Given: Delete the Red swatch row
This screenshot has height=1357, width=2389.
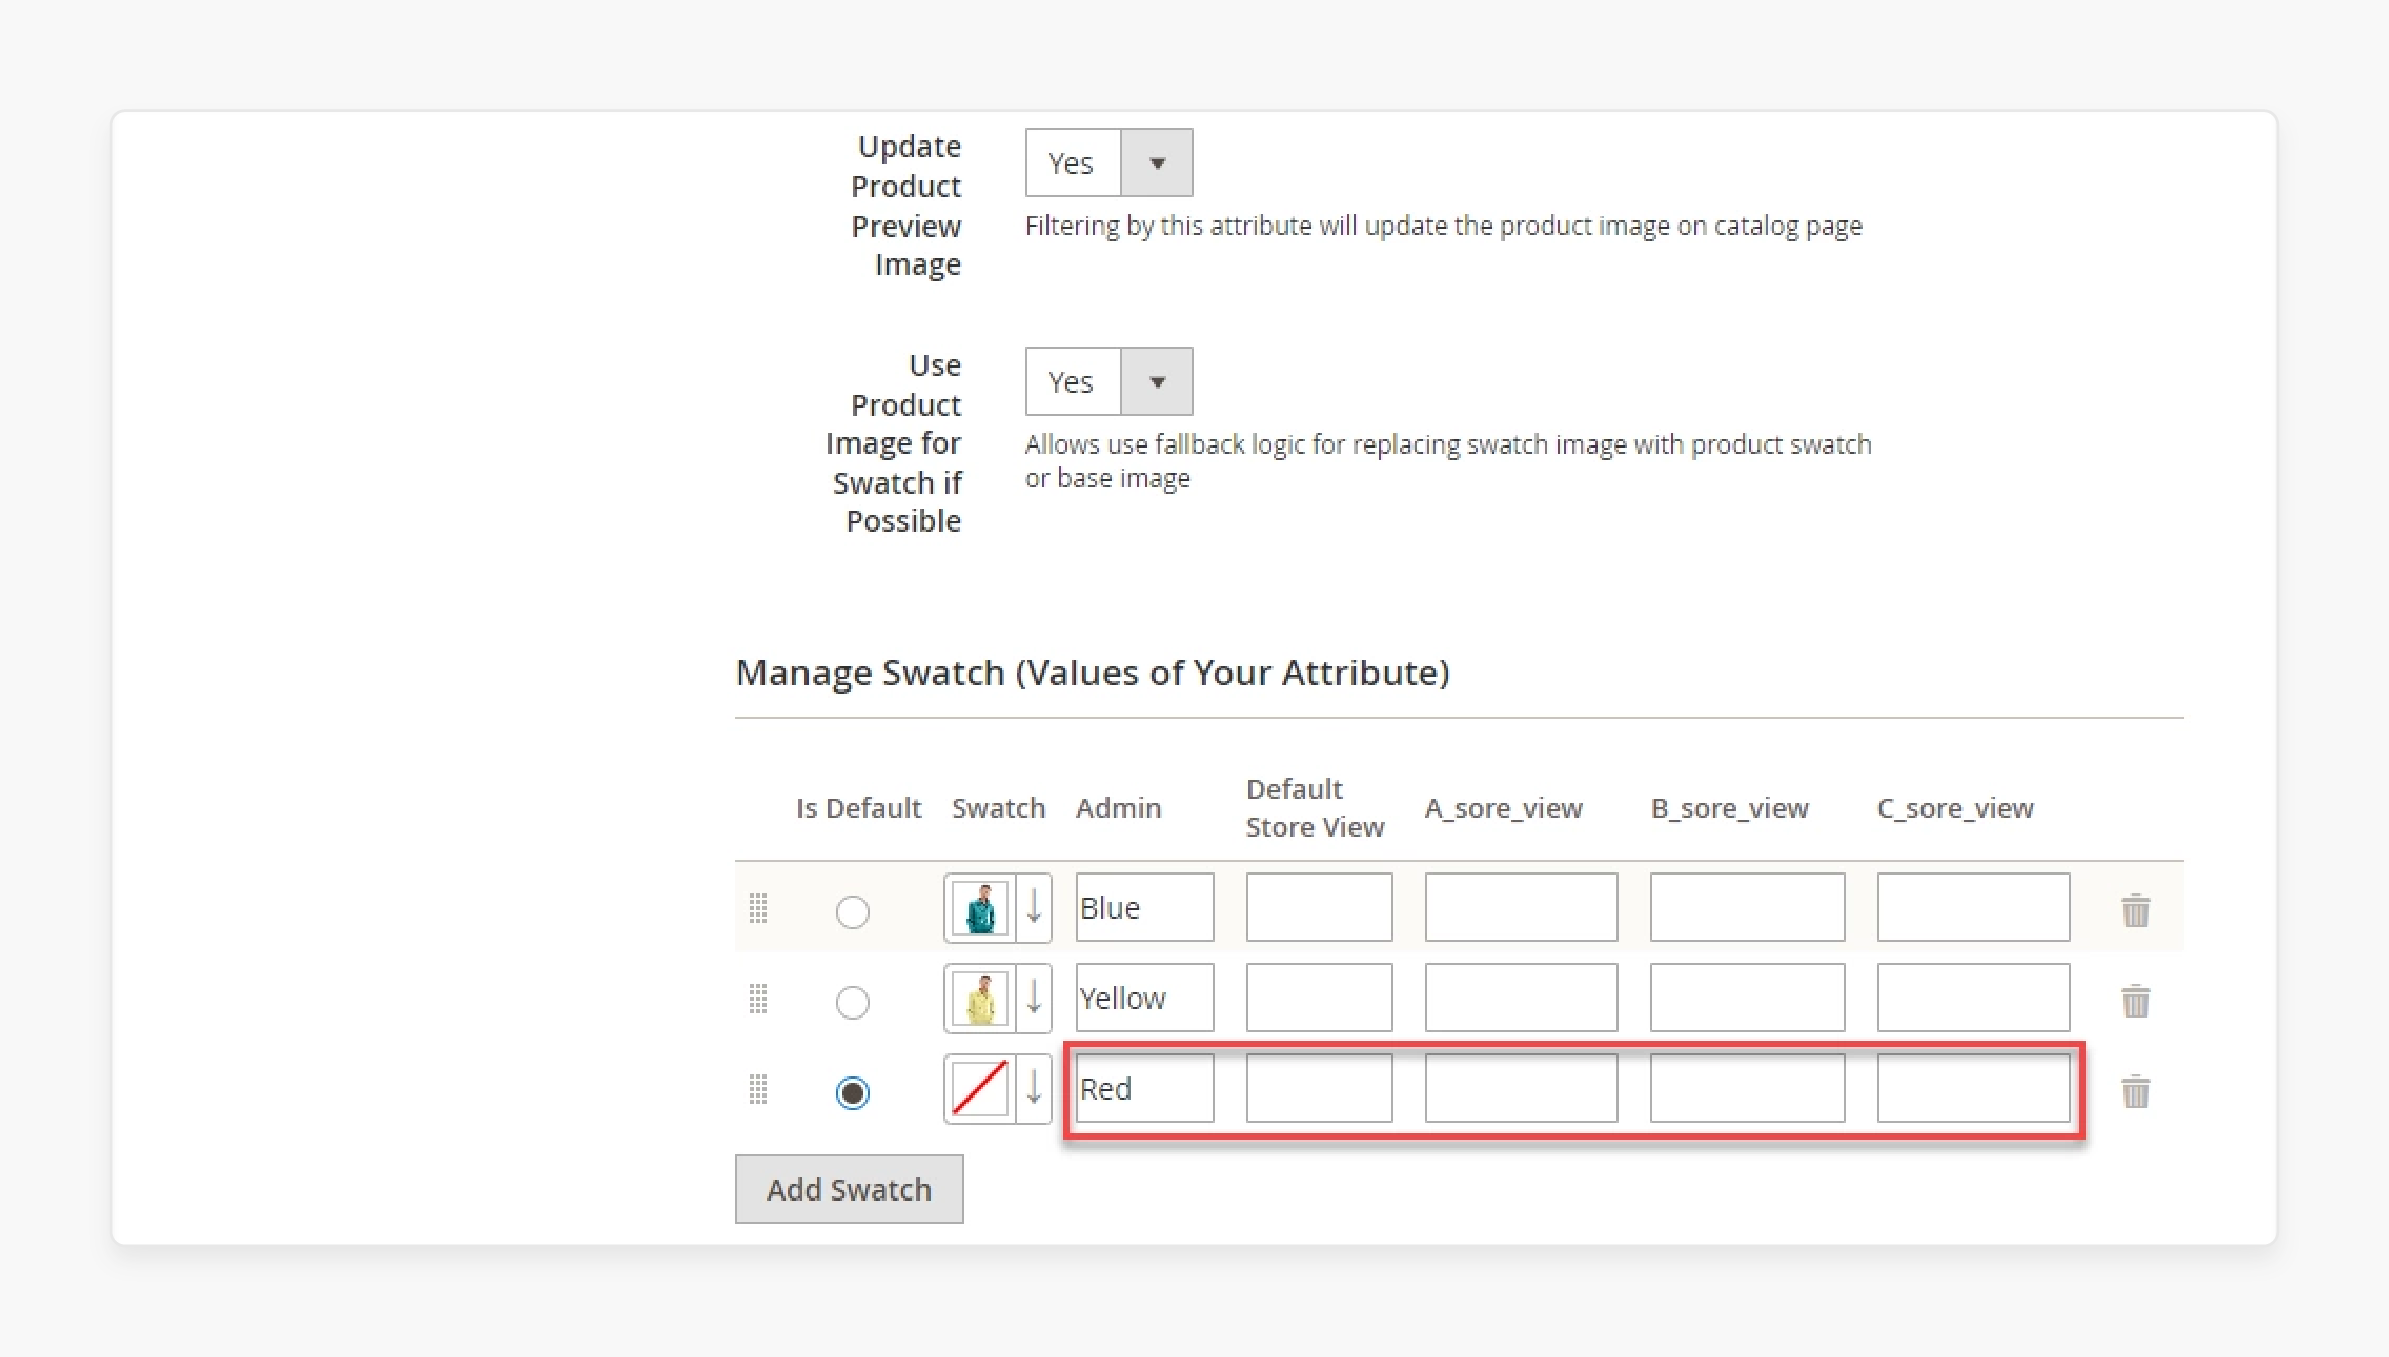Looking at the screenshot, I should pos(2135,1090).
